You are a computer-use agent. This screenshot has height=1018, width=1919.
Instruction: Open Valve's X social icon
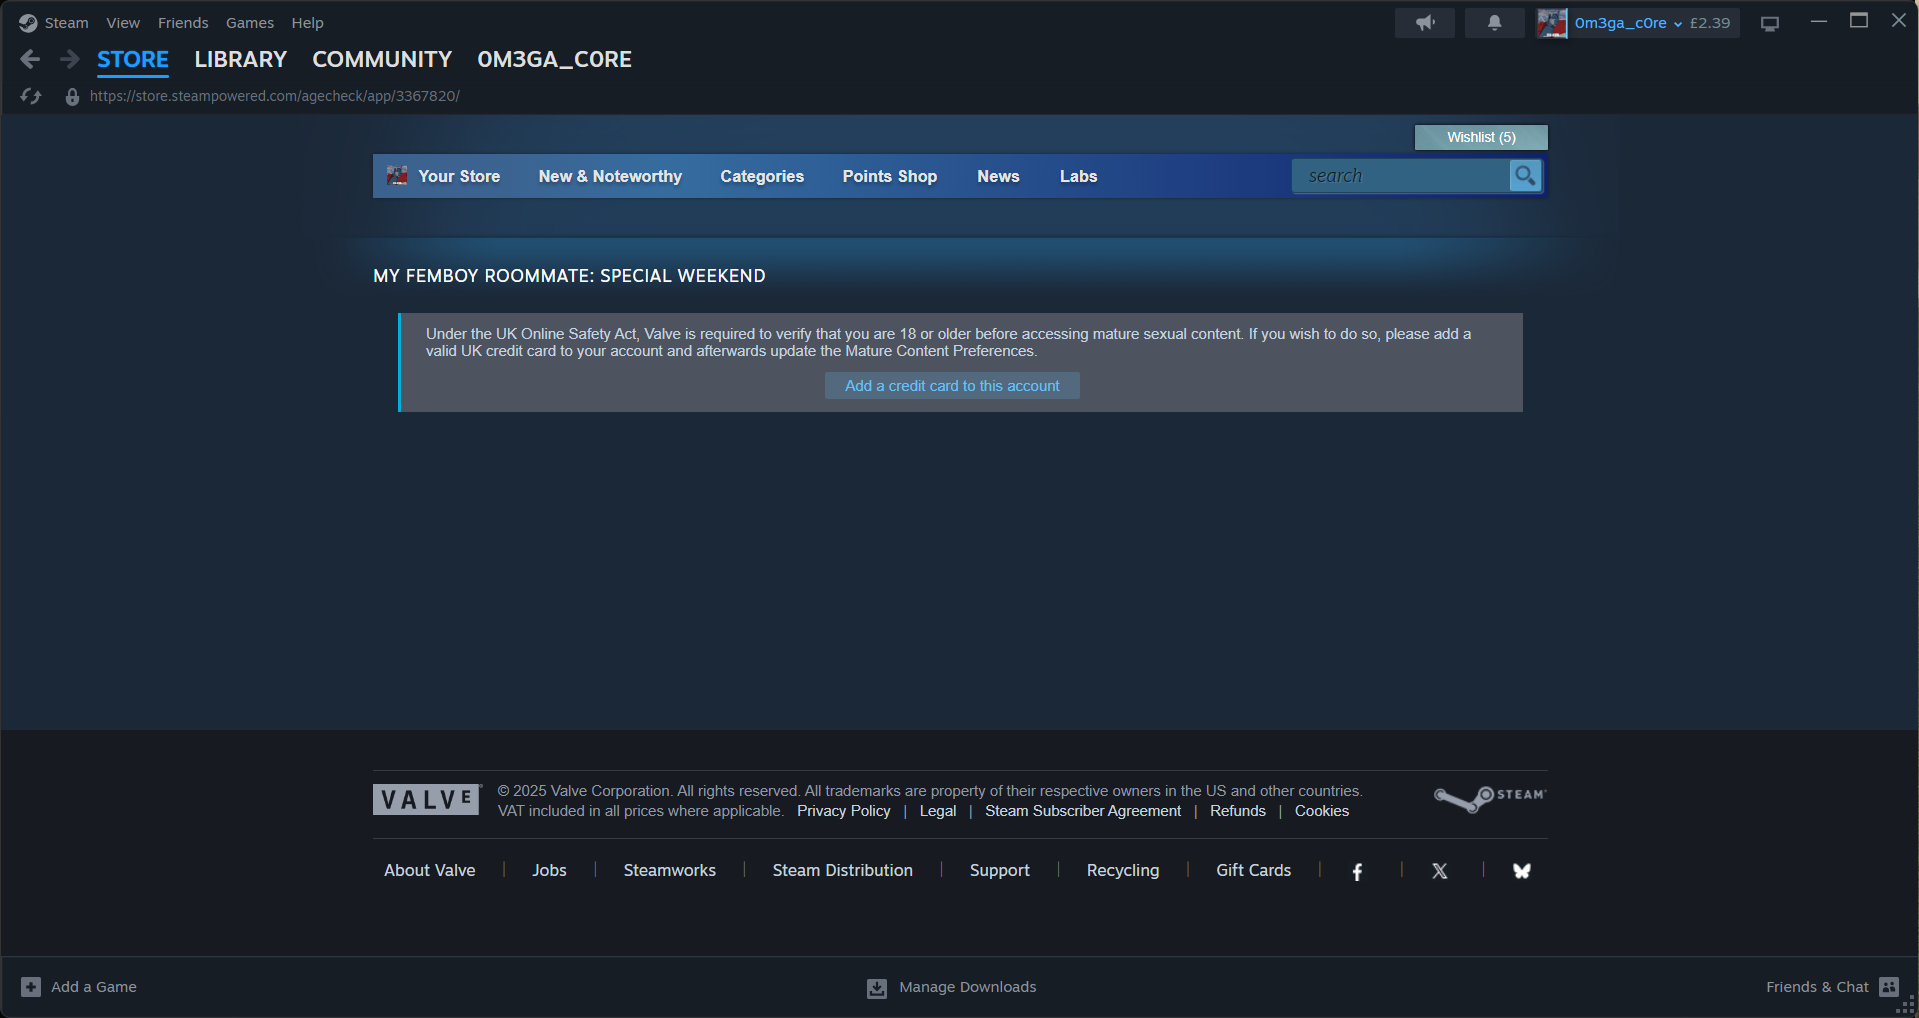[x=1440, y=872]
